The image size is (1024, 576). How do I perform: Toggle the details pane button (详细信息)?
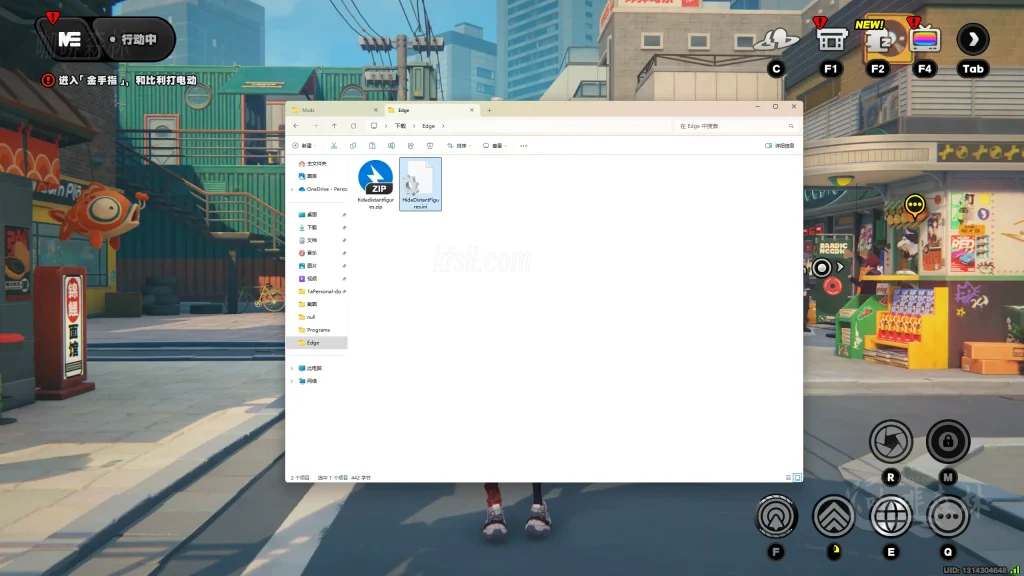click(779, 146)
